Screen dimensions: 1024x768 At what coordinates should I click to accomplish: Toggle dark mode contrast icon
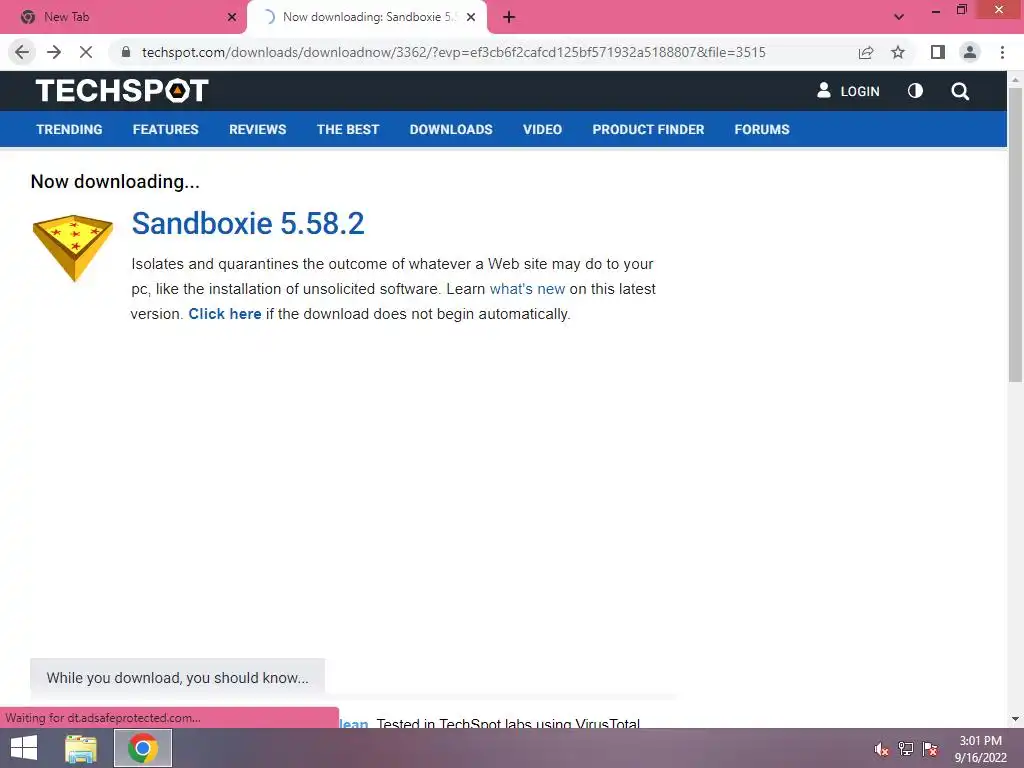pos(915,91)
